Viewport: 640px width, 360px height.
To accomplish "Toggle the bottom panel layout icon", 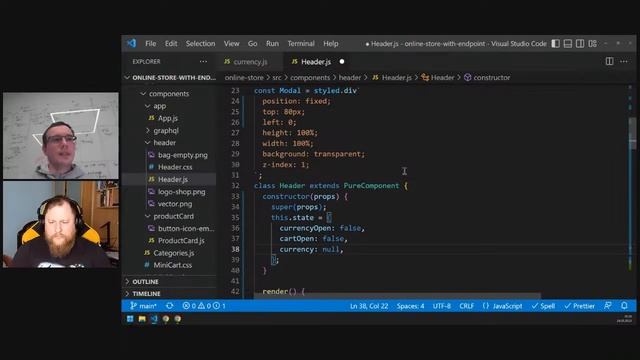I will click(568, 44).
